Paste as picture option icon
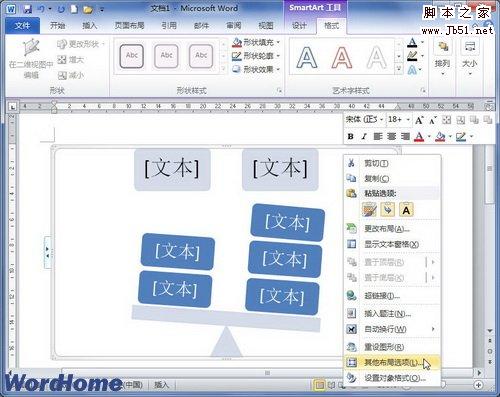The width and height of the screenshot is (500, 397). 388,210
